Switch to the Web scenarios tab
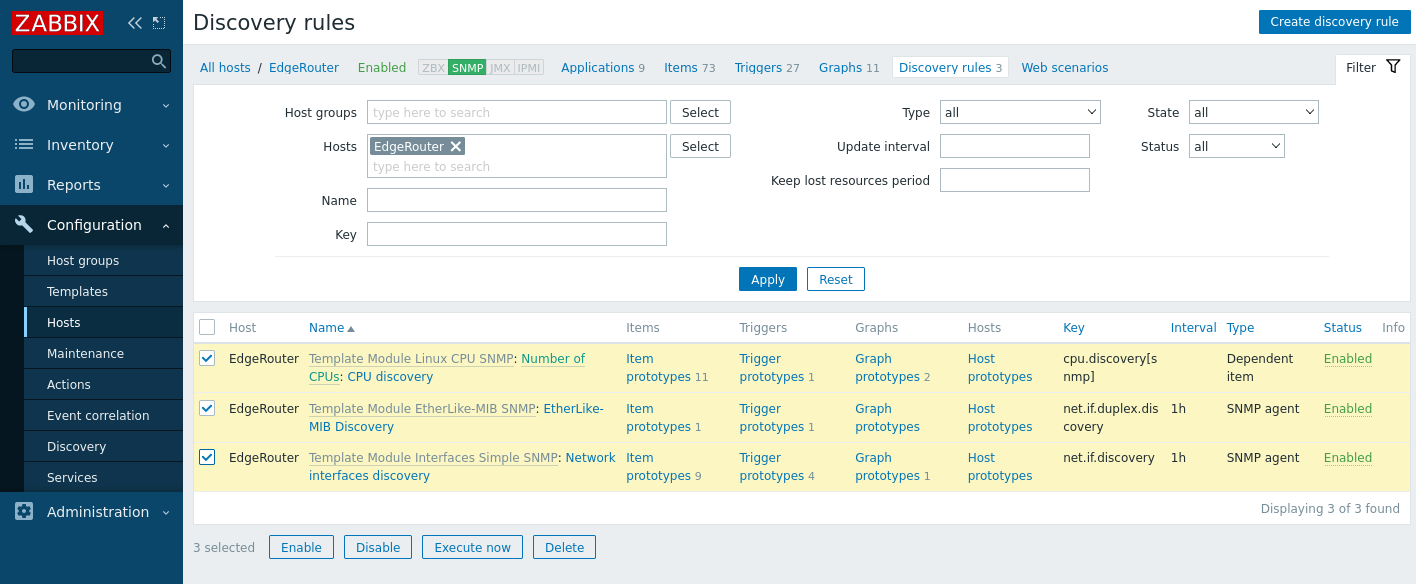This screenshot has width=1416, height=584. click(x=1064, y=68)
